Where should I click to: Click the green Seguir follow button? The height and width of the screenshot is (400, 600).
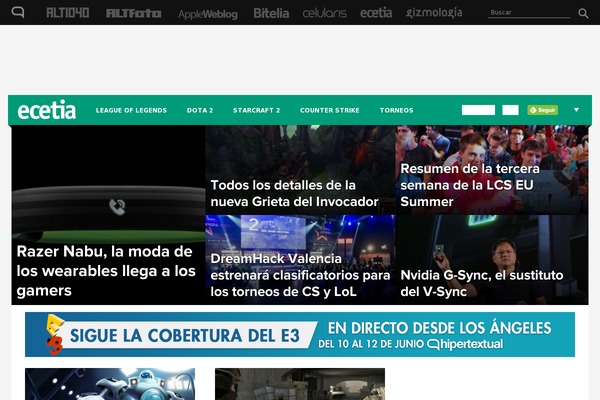[542, 110]
